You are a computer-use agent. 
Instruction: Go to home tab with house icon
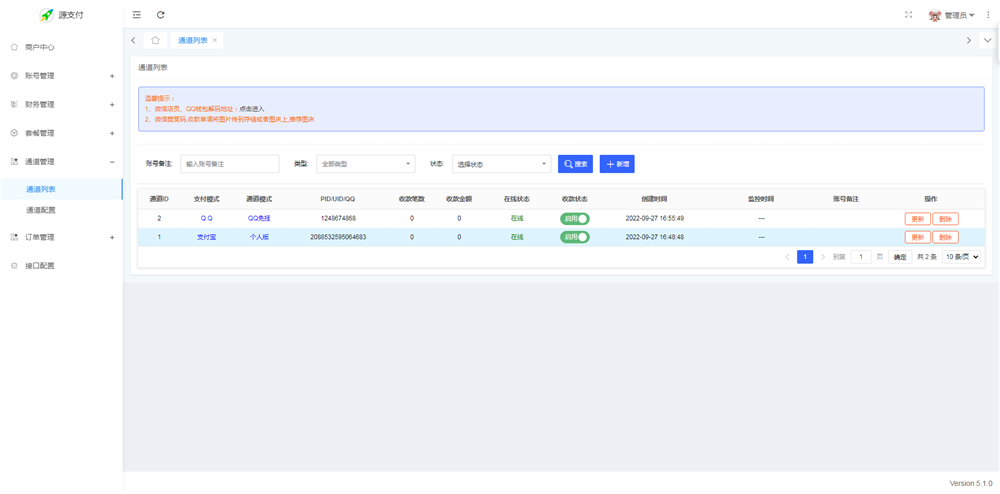155,40
